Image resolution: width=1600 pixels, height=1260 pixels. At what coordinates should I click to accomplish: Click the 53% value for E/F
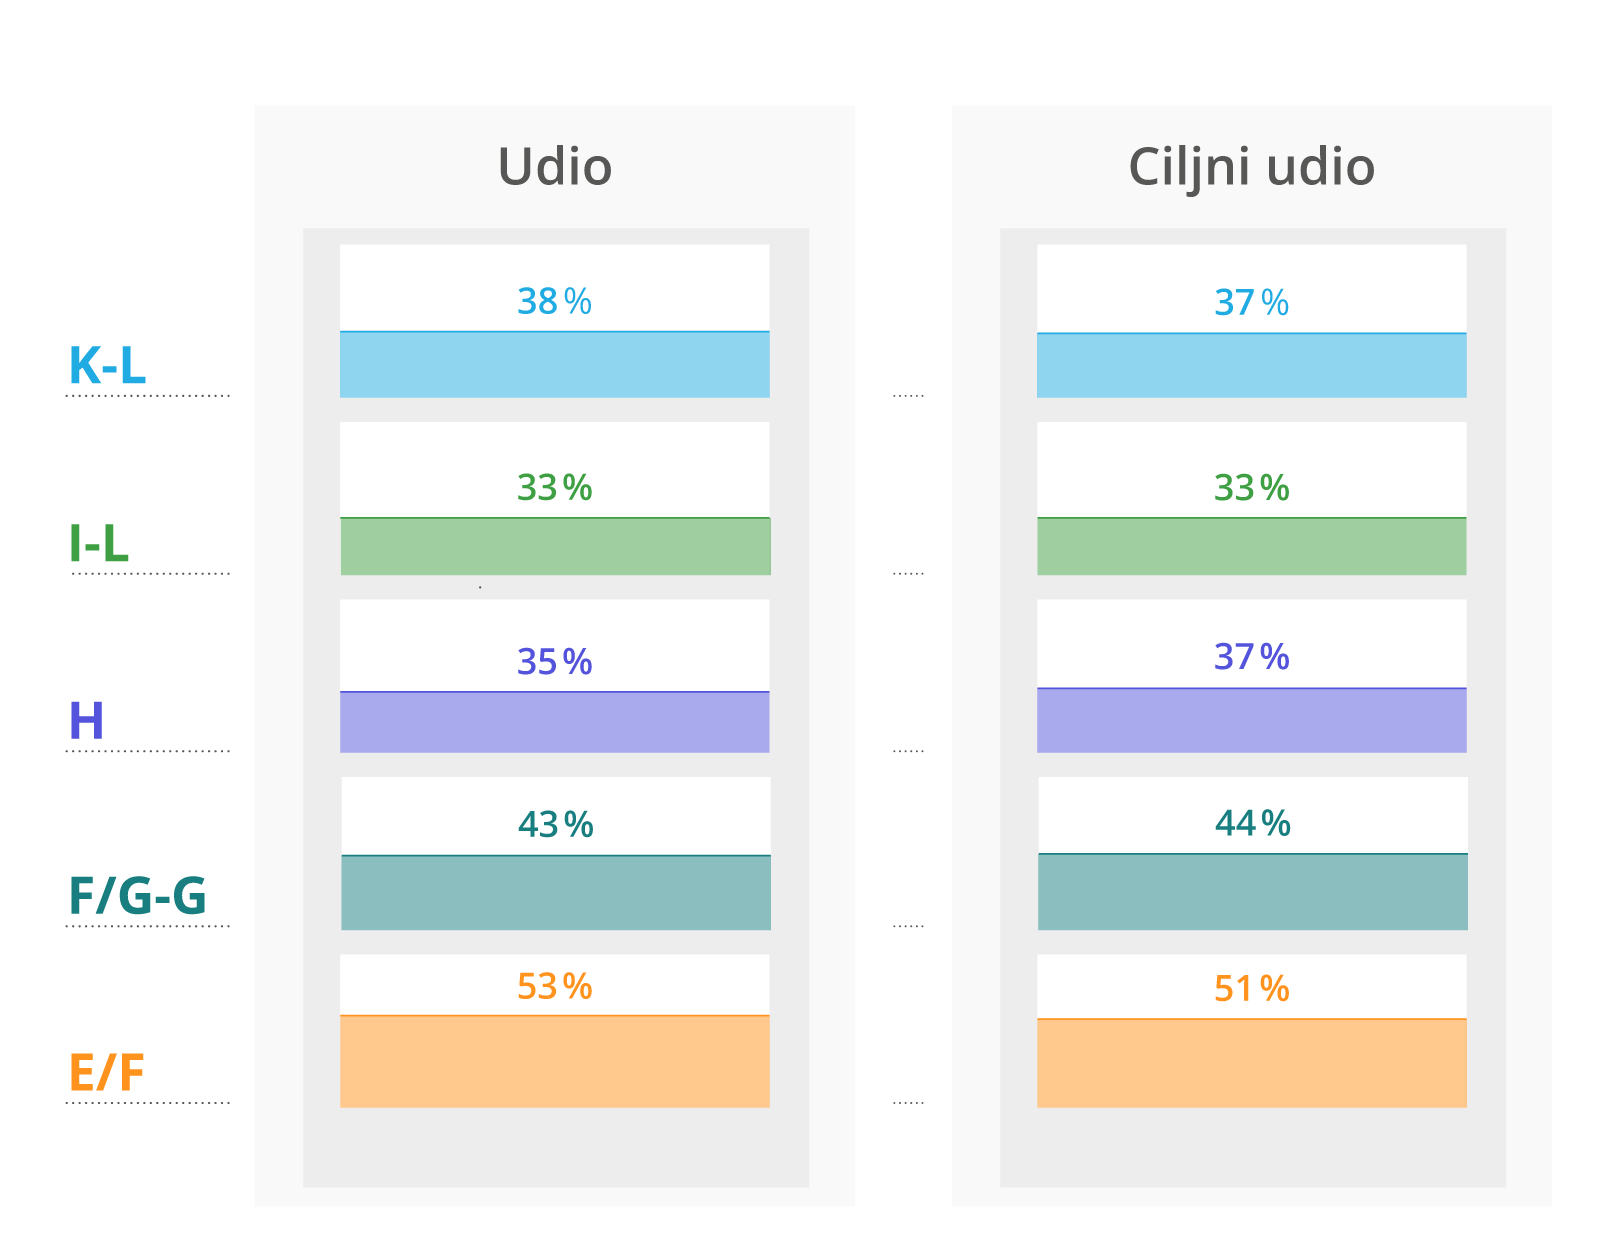pos(554,987)
